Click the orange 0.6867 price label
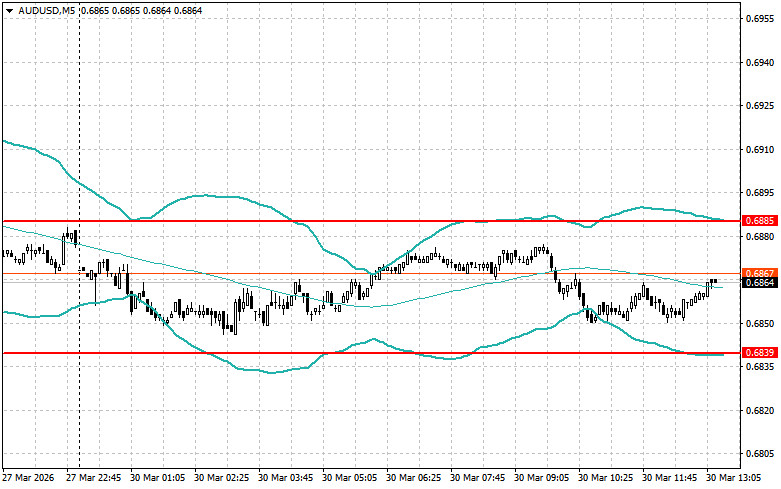Screen dimensions: 781x489 pyautogui.click(x=760, y=273)
